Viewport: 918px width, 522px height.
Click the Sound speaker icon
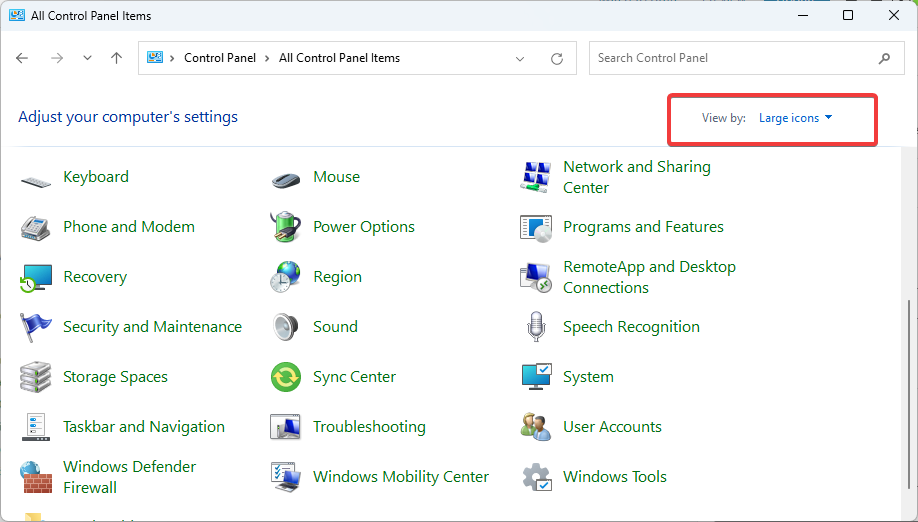pos(286,327)
